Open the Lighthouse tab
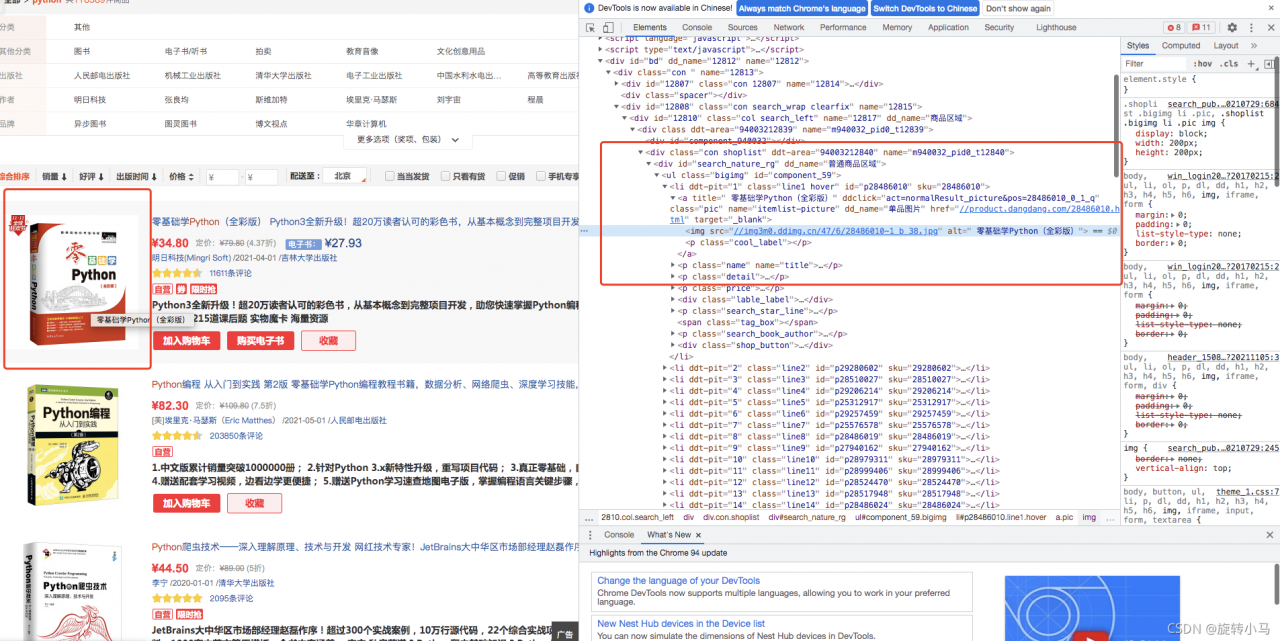1280x641 pixels. 1056,27
